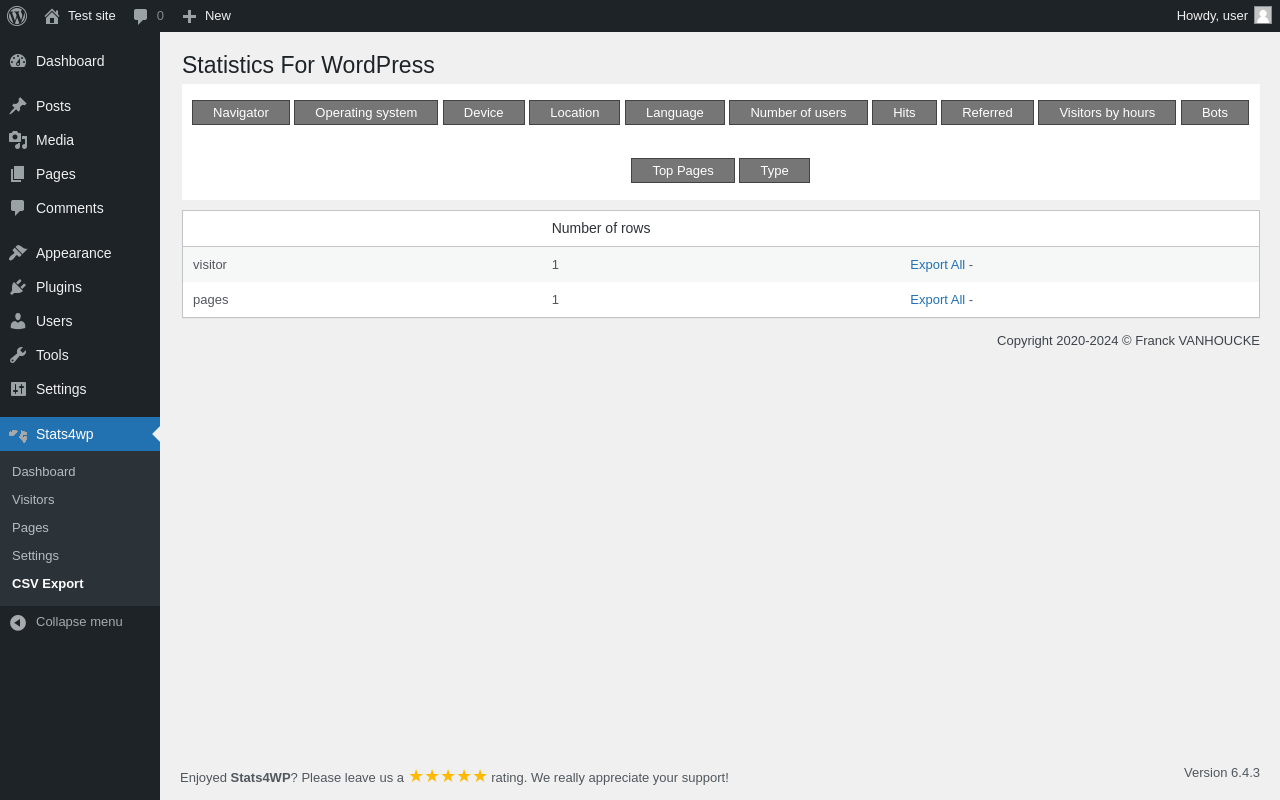Export All for the visitor row

[x=937, y=265]
